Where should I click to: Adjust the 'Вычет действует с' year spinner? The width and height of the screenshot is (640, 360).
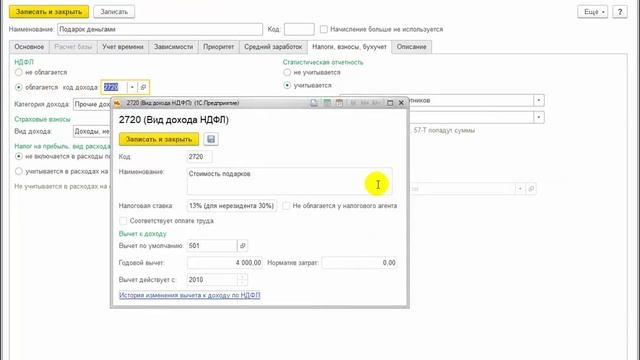click(x=242, y=280)
